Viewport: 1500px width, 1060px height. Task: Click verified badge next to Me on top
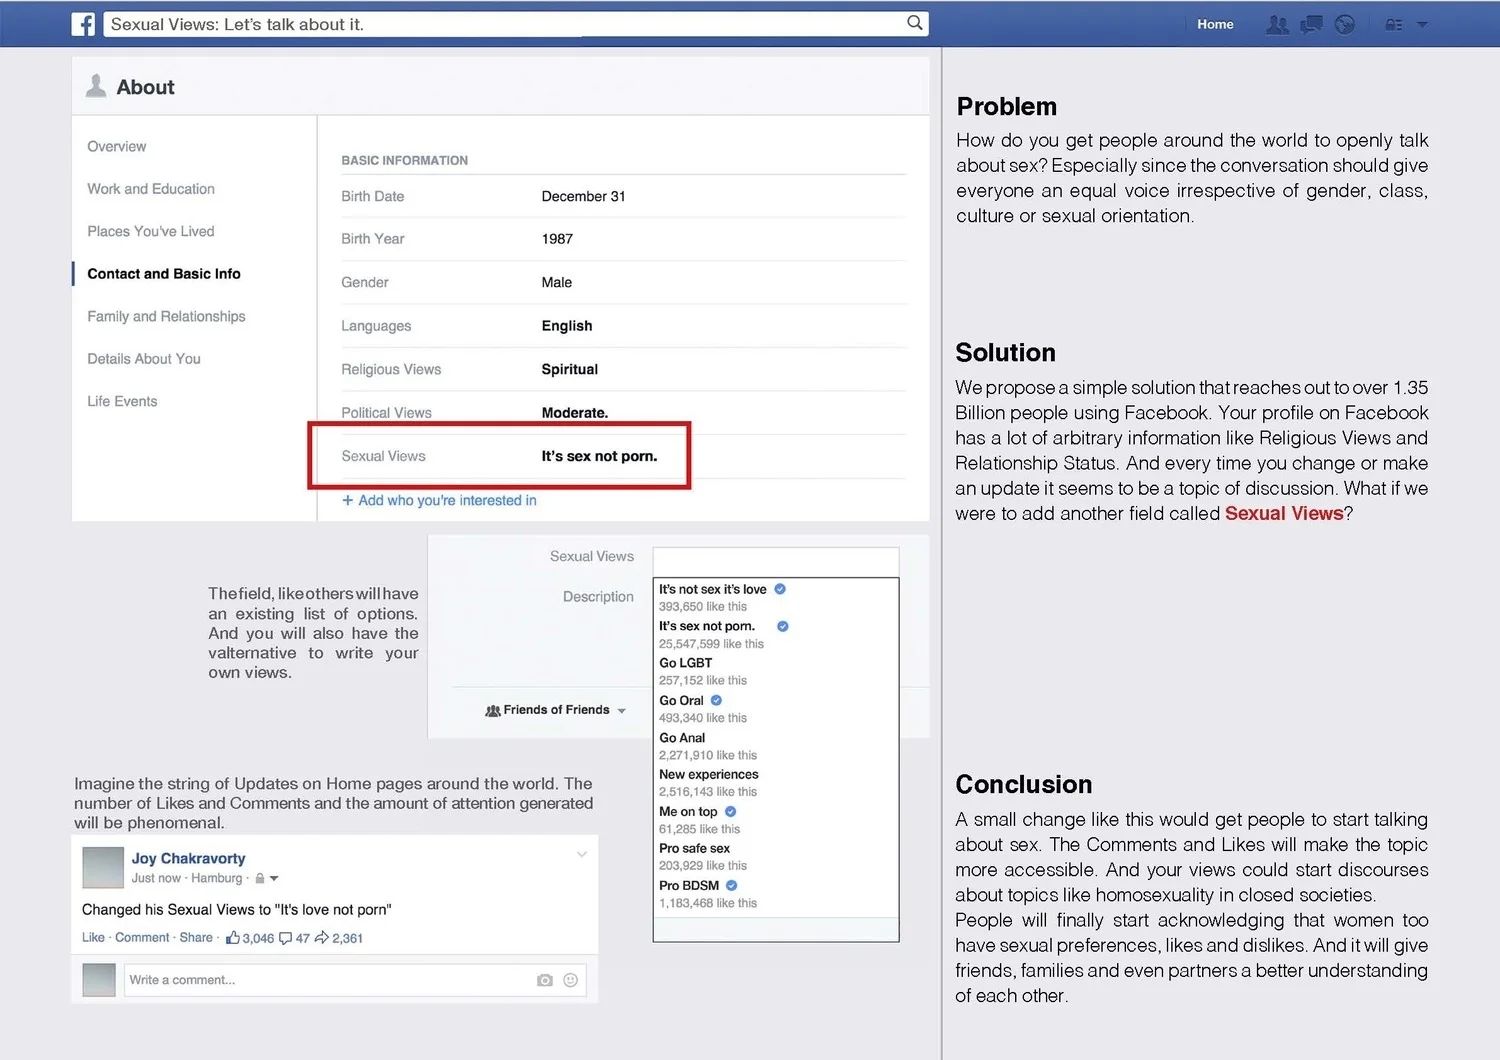[x=730, y=811]
